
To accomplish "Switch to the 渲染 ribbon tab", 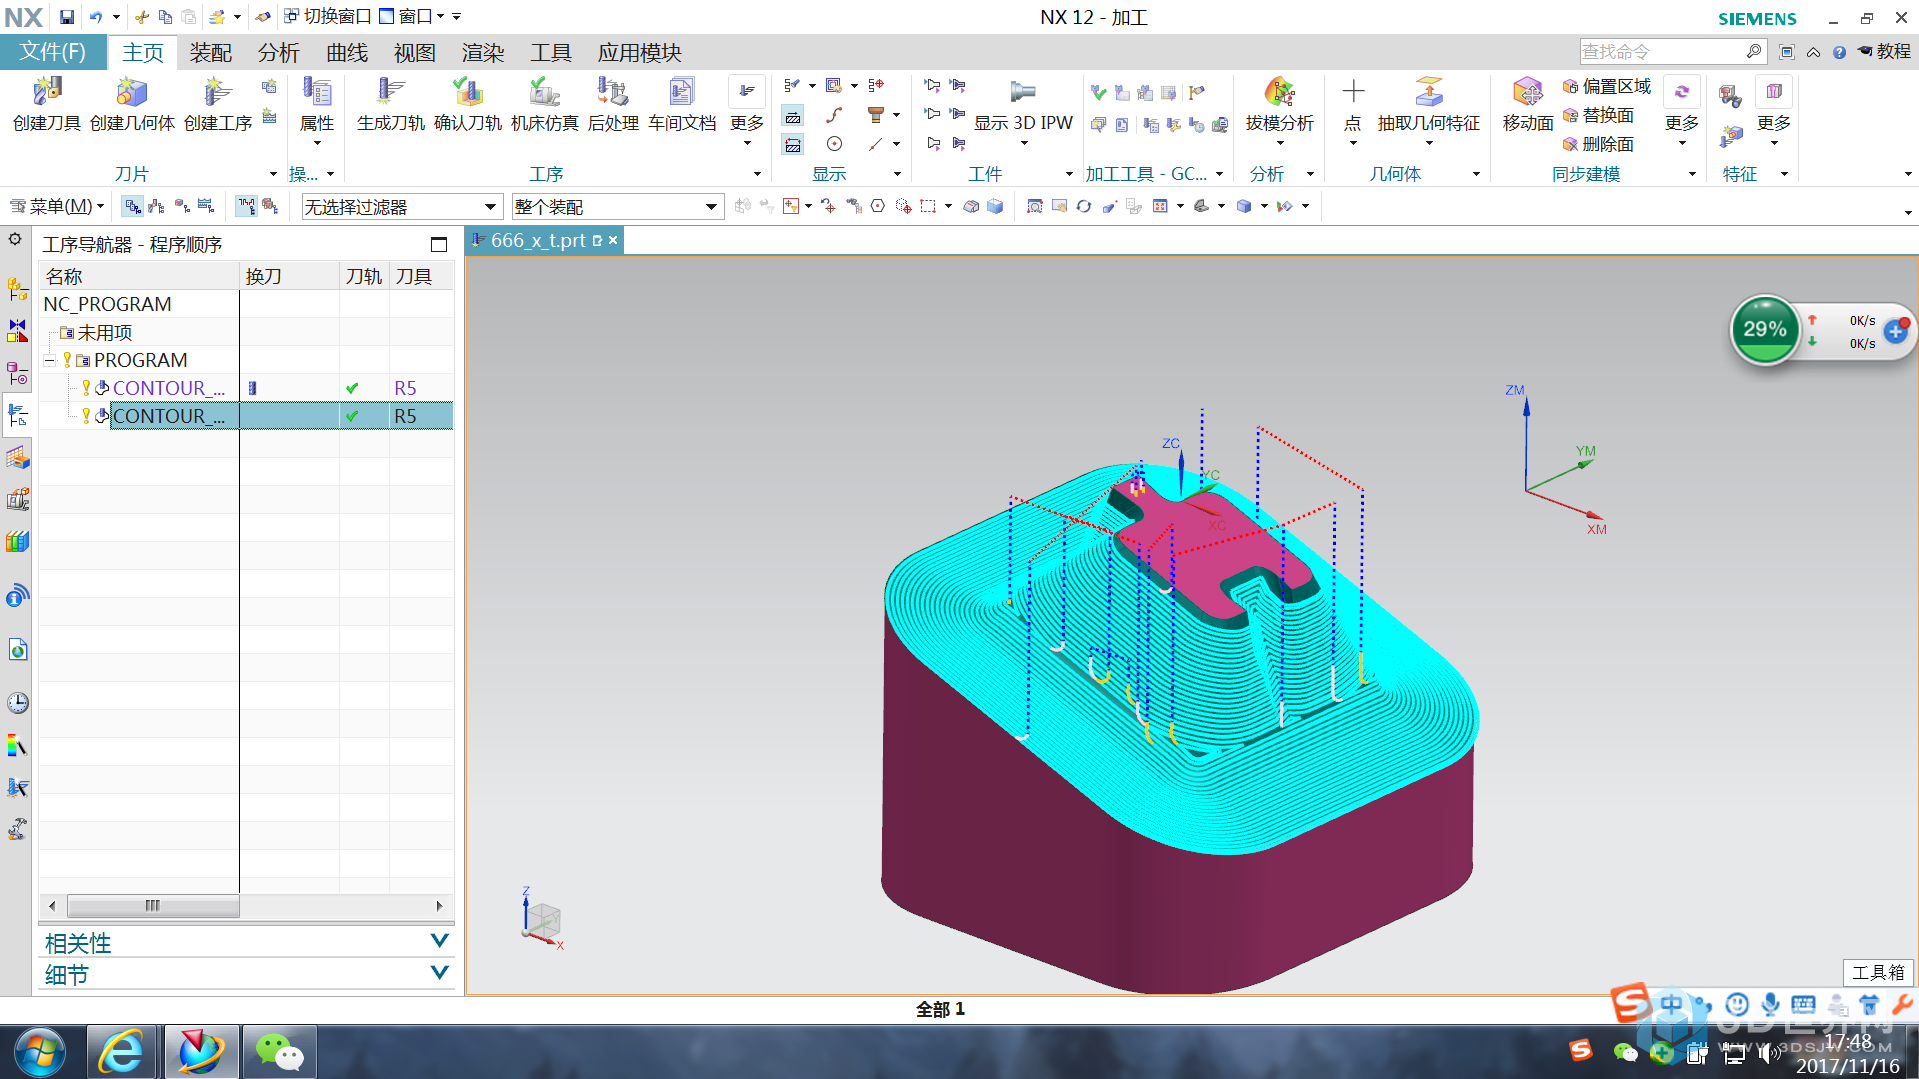I will pyautogui.click(x=483, y=53).
